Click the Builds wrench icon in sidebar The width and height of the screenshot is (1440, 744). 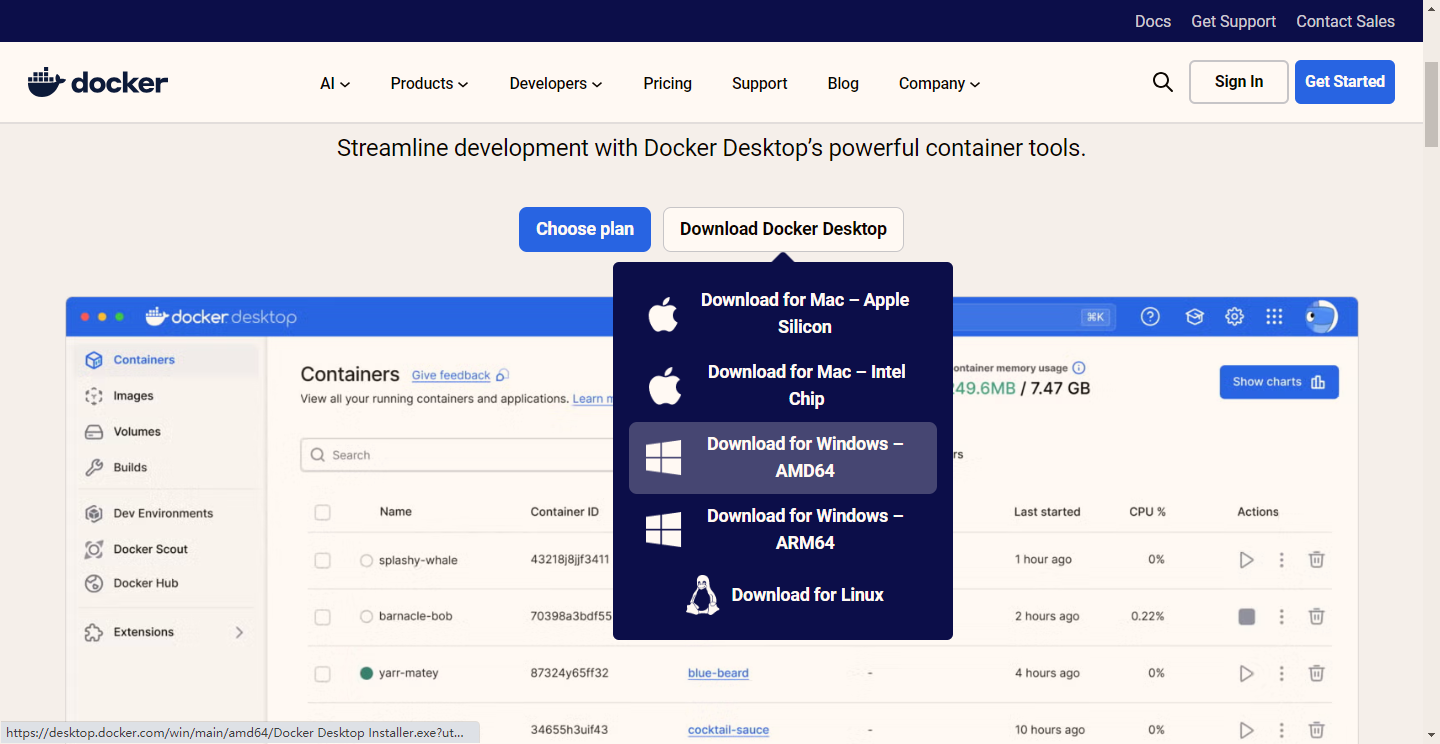coord(94,467)
